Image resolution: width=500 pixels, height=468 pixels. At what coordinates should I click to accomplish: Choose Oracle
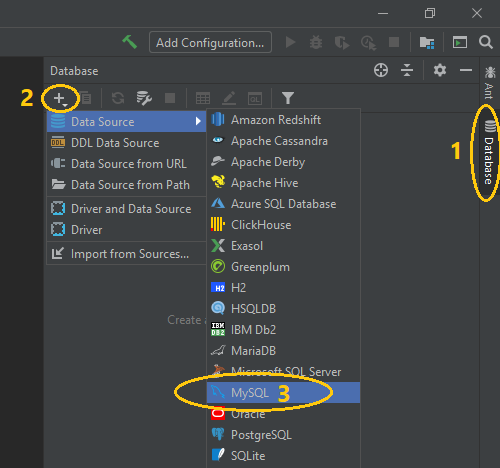(x=284, y=414)
